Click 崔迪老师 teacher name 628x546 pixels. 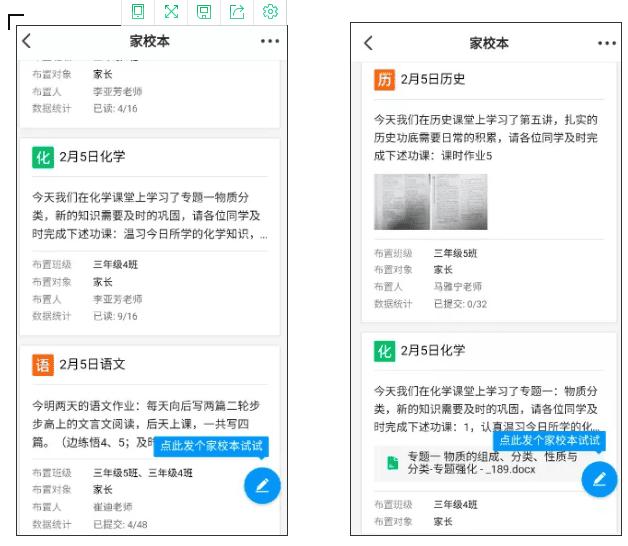(x=113, y=507)
